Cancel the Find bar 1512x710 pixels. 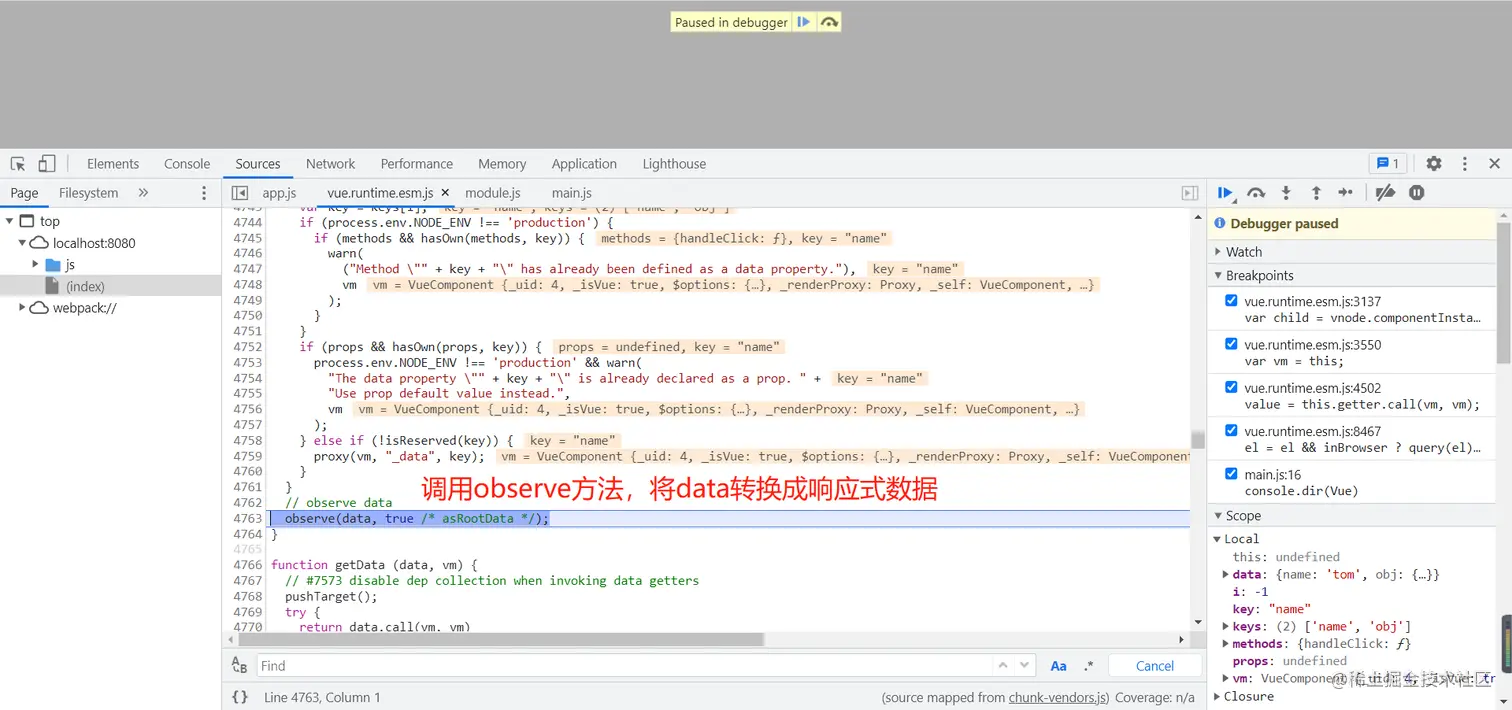point(1155,666)
